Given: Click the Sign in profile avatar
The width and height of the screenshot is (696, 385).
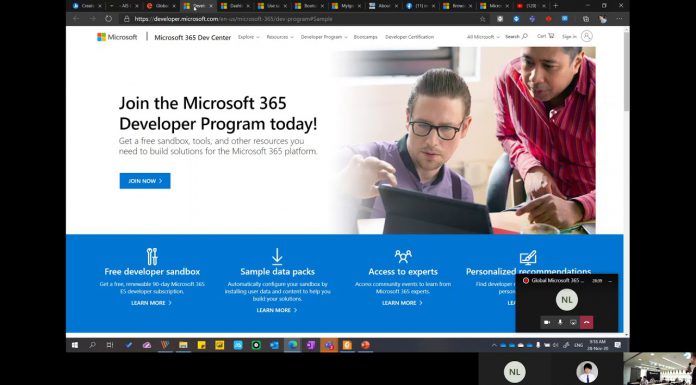Looking at the screenshot, I should point(587,36).
